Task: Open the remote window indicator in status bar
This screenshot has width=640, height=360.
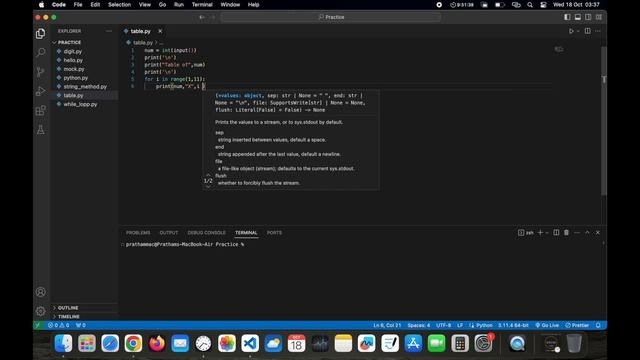Action: pos(38,325)
